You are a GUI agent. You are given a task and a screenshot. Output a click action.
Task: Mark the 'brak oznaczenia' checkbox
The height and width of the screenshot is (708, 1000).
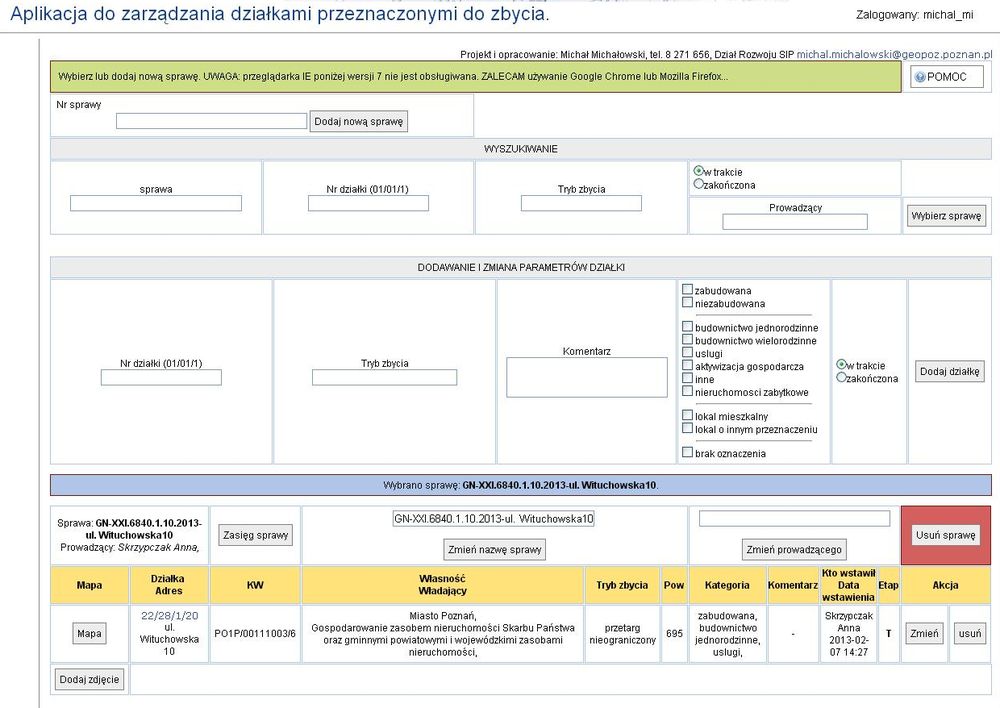[x=687, y=453]
